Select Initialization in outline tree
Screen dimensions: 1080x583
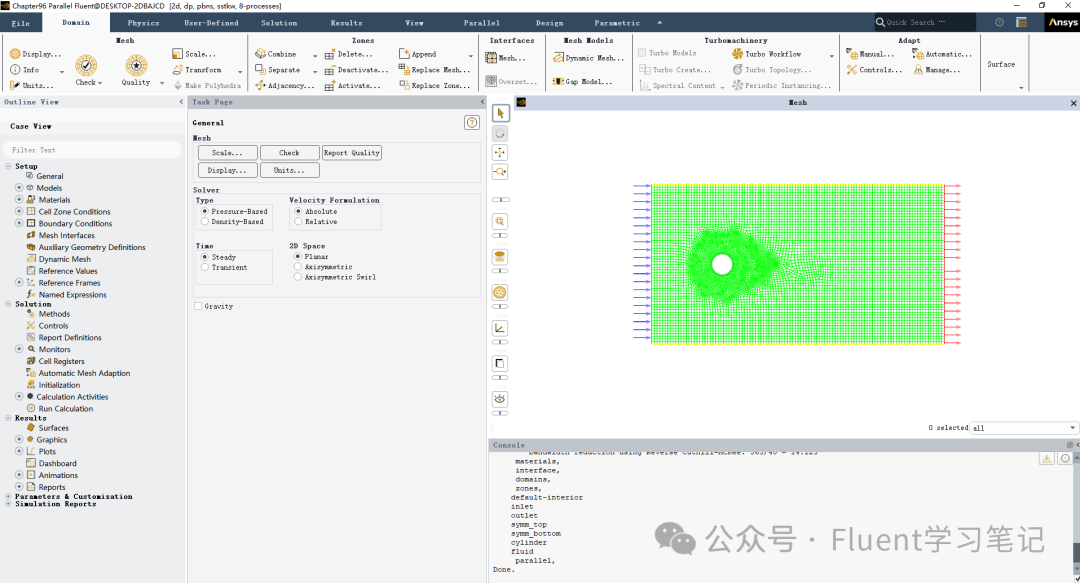pyautogui.click(x=59, y=385)
